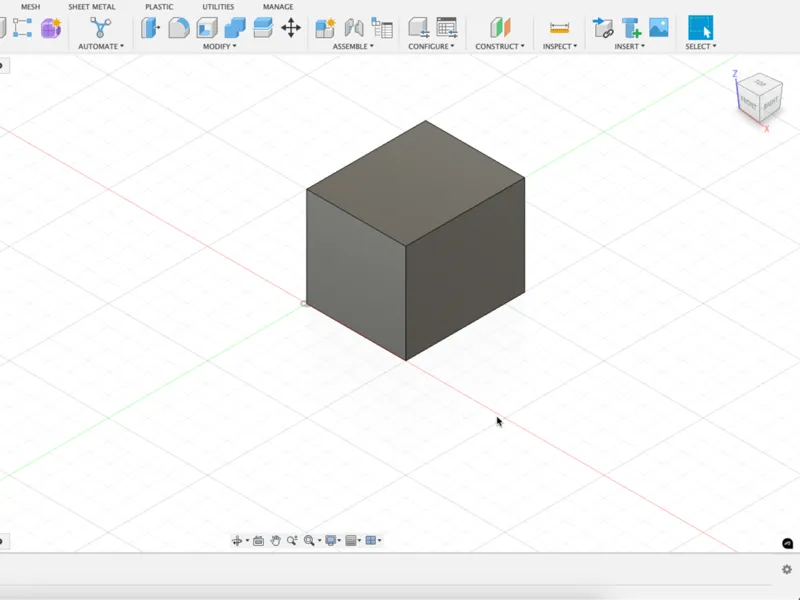Activate the Zoom magnifier with plus
This screenshot has height=600, width=800.
[292, 541]
